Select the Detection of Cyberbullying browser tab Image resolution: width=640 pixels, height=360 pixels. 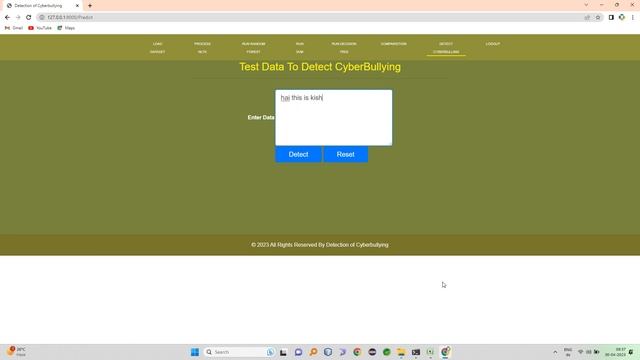(42, 6)
